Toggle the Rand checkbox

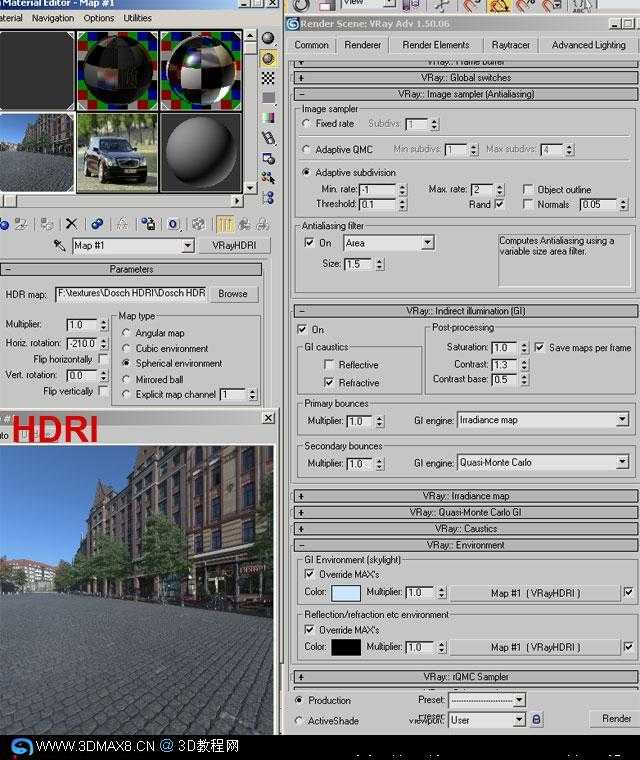pos(499,204)
